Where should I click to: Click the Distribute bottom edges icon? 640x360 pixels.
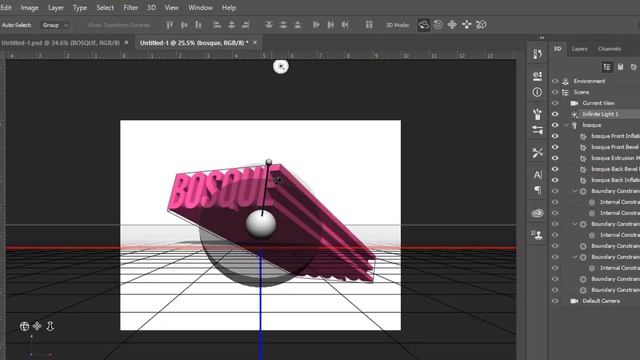pos(298,25)
